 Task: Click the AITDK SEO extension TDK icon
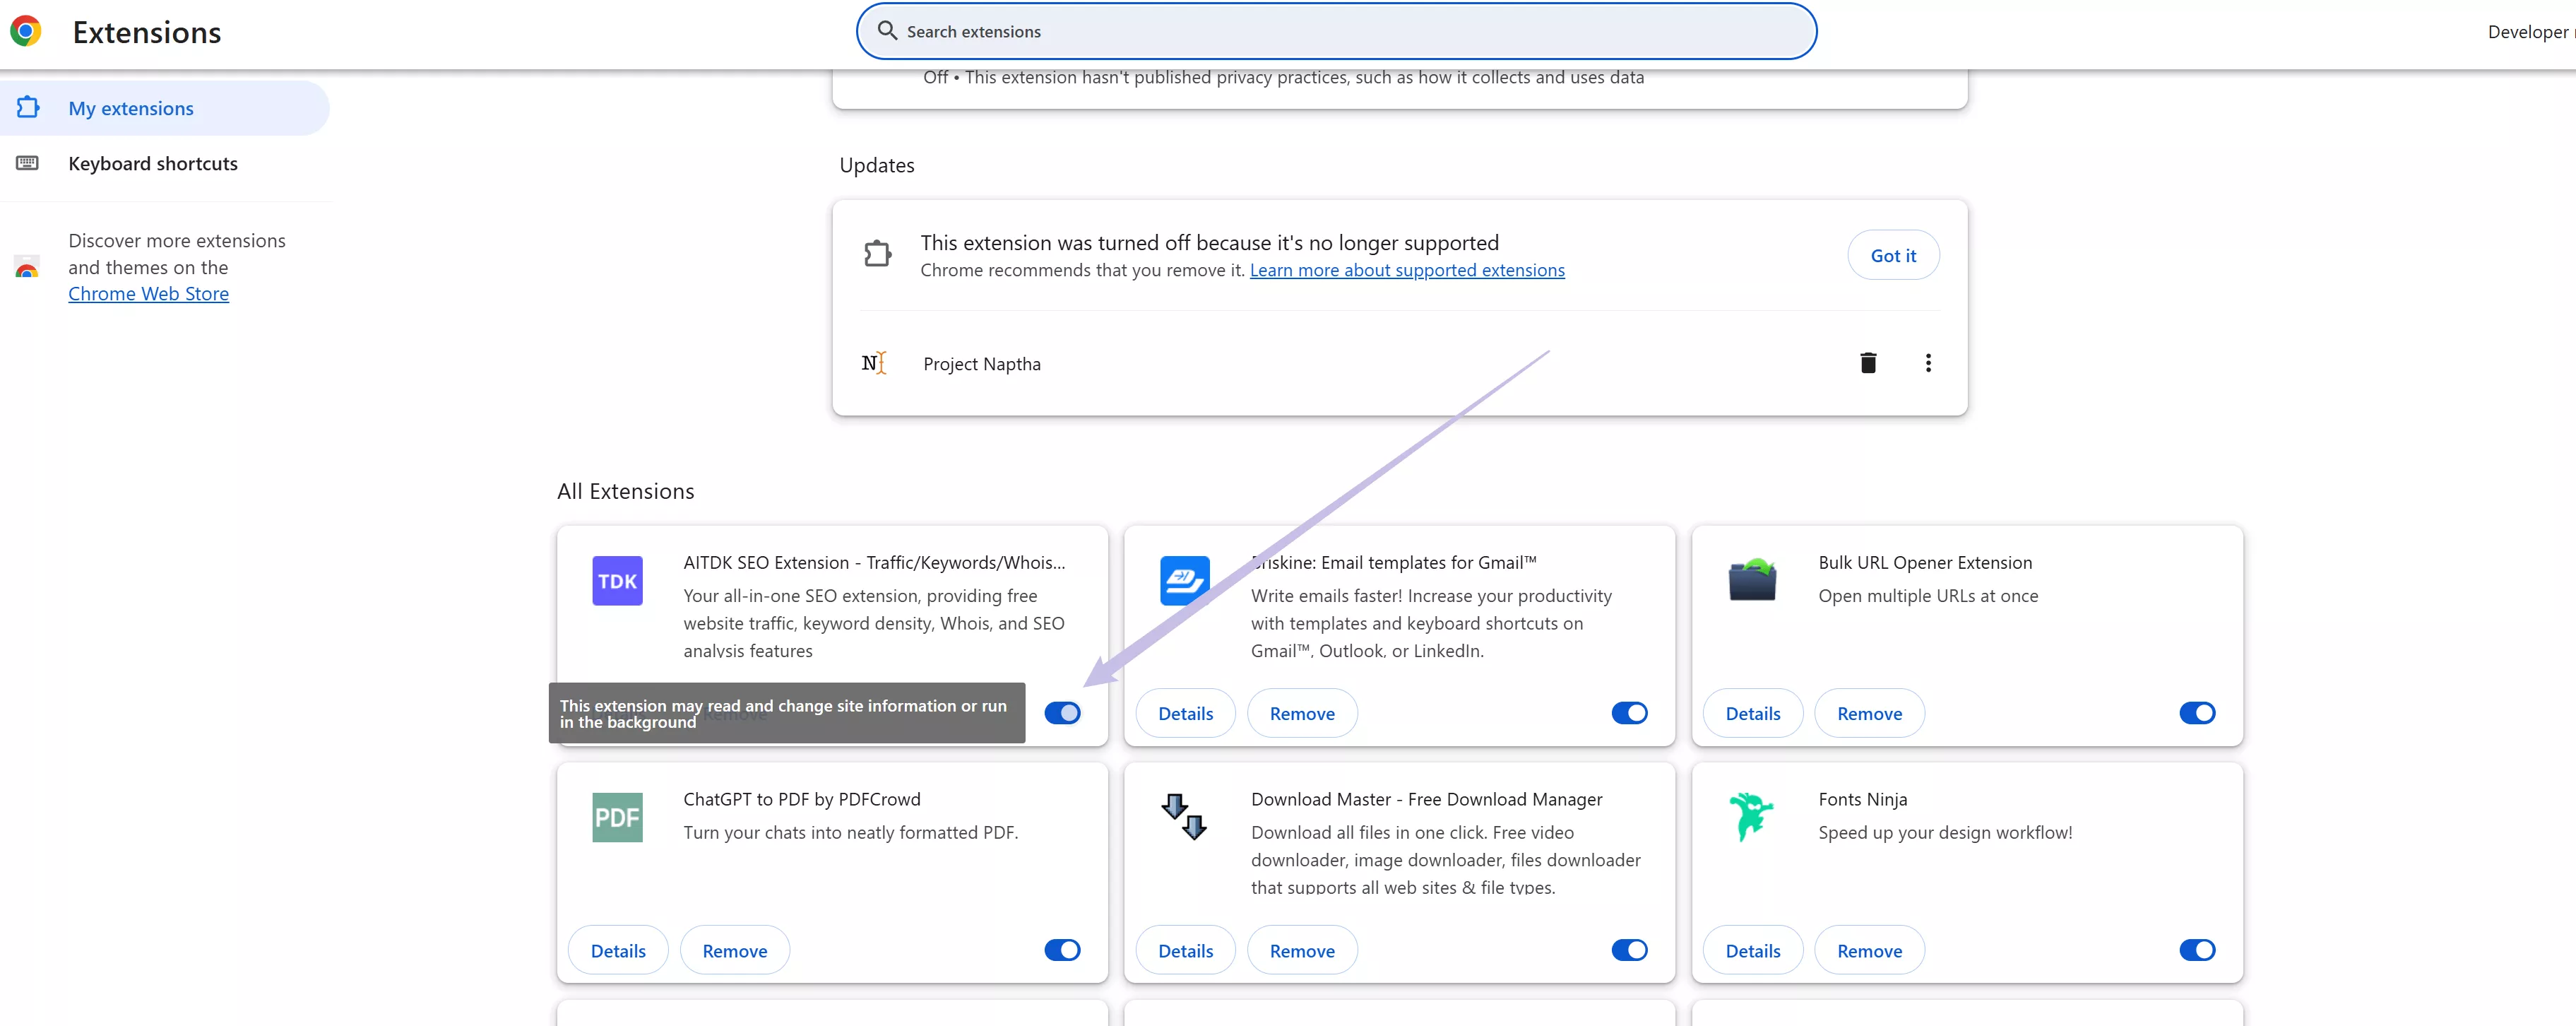(x=617, y=581)
